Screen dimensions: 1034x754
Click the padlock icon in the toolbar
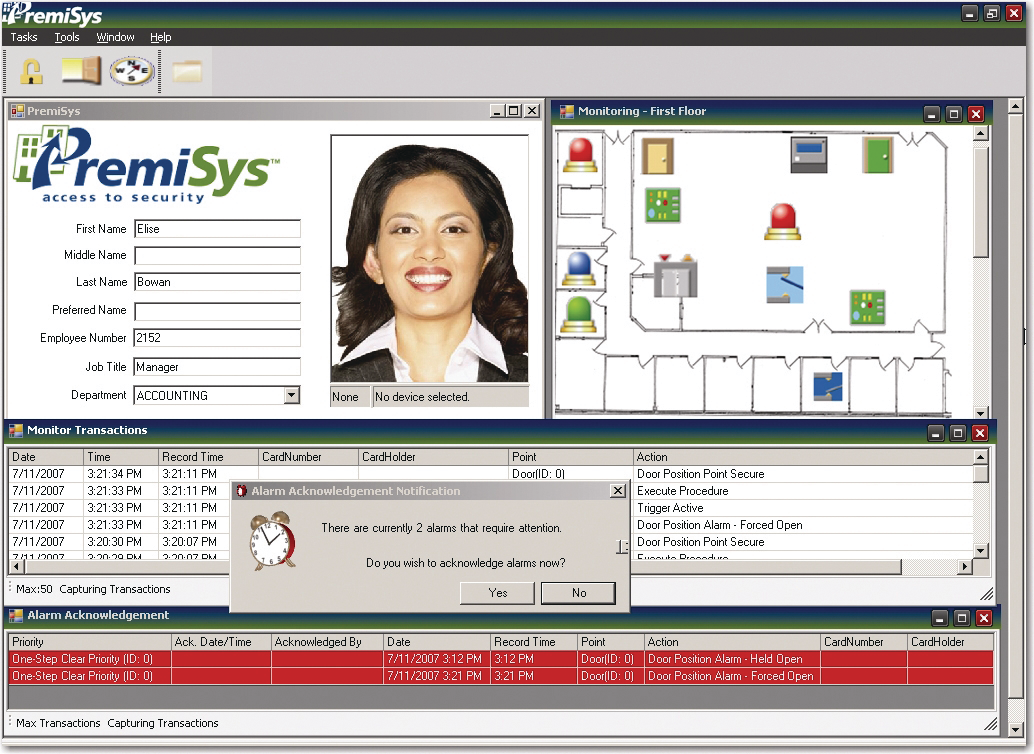pos(32,71)
